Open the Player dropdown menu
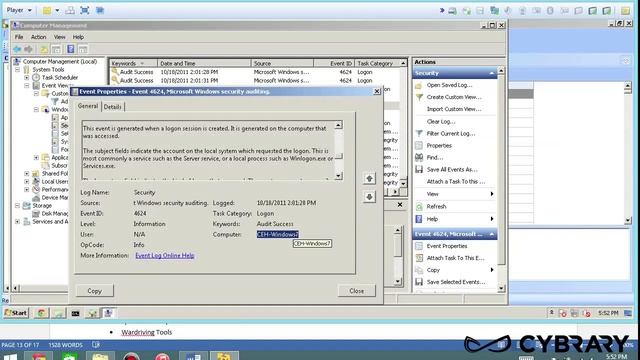Viewport: 640px width, 360px height. (x=19, y=10)
